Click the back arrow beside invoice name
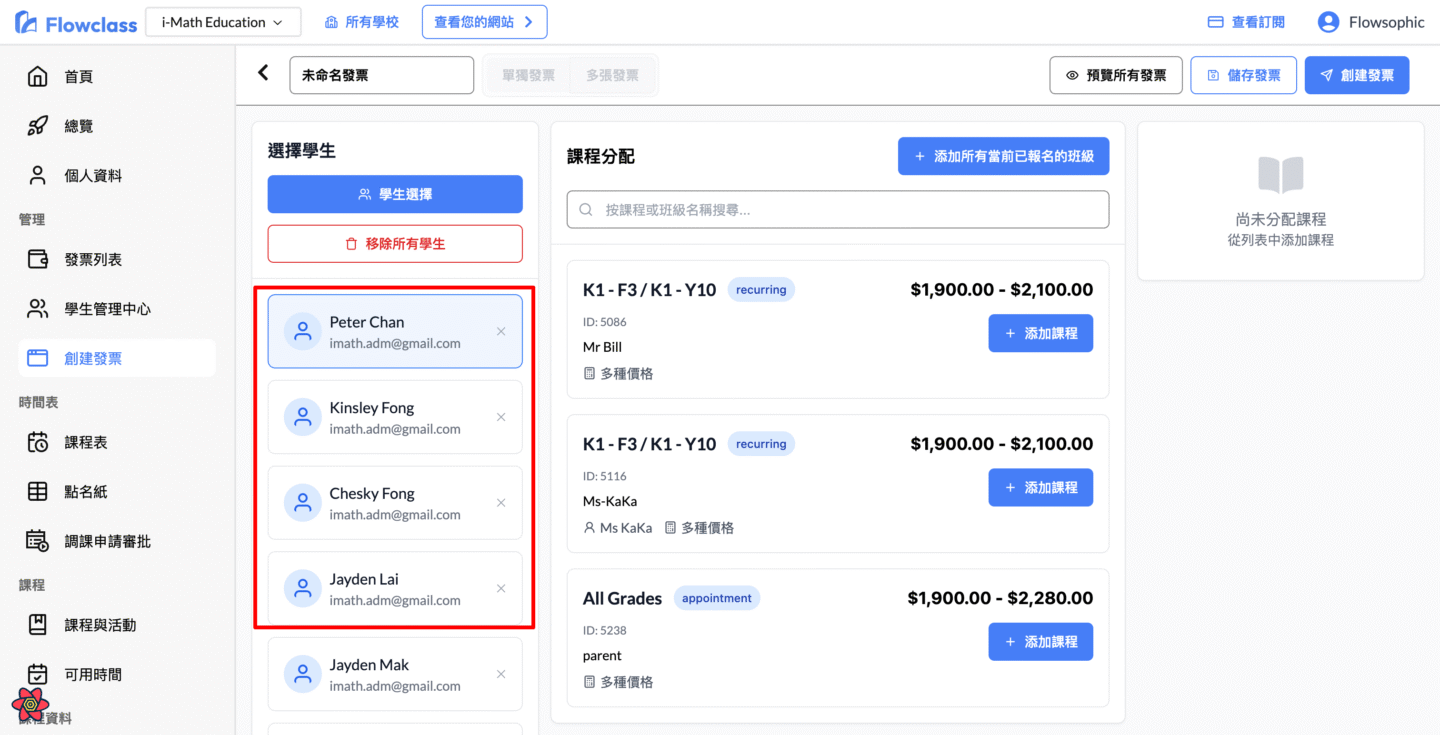This screenshot has width=1440, height=735. tap(263, 73)
